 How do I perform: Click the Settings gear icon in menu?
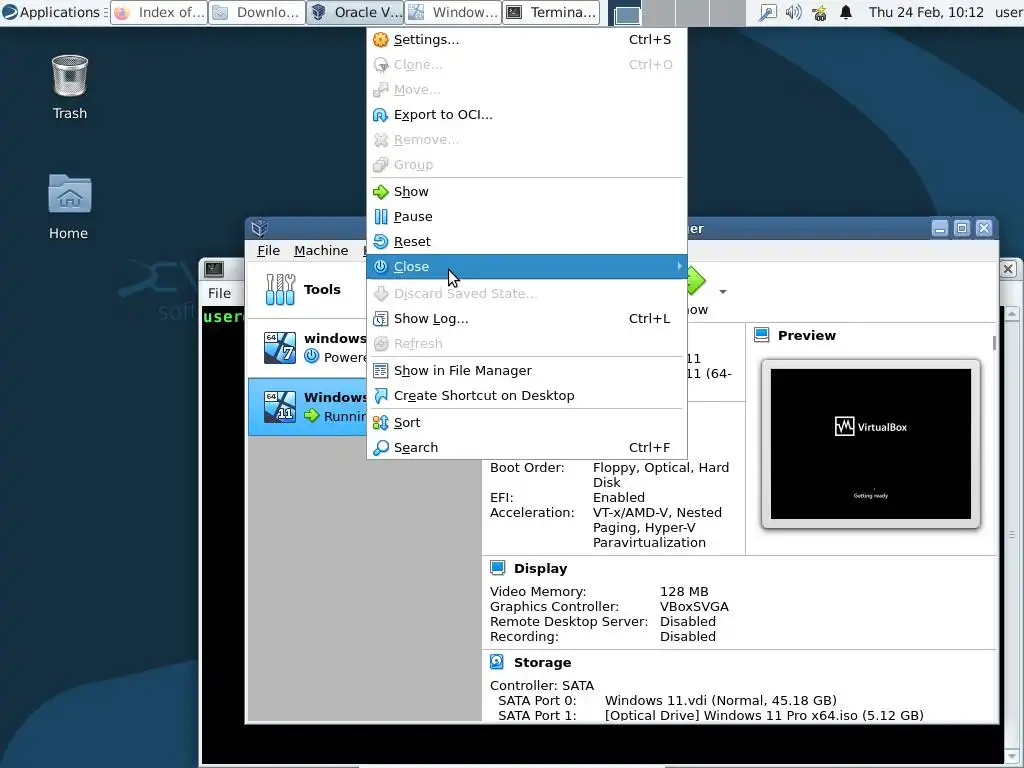point(381,40)
